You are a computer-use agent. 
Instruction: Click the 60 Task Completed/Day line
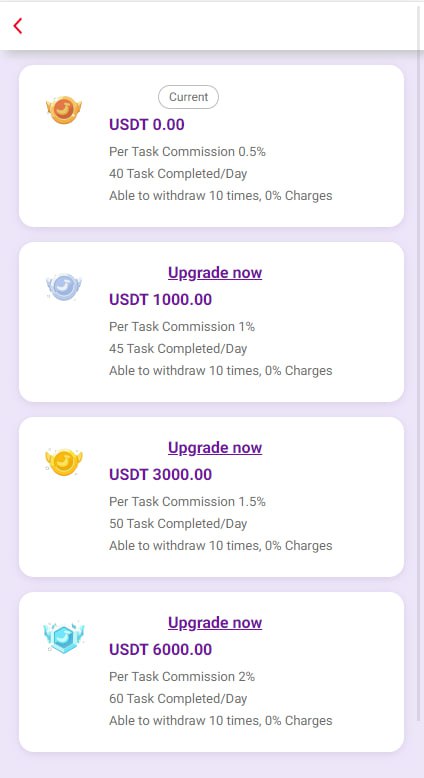tap(178, 699)
